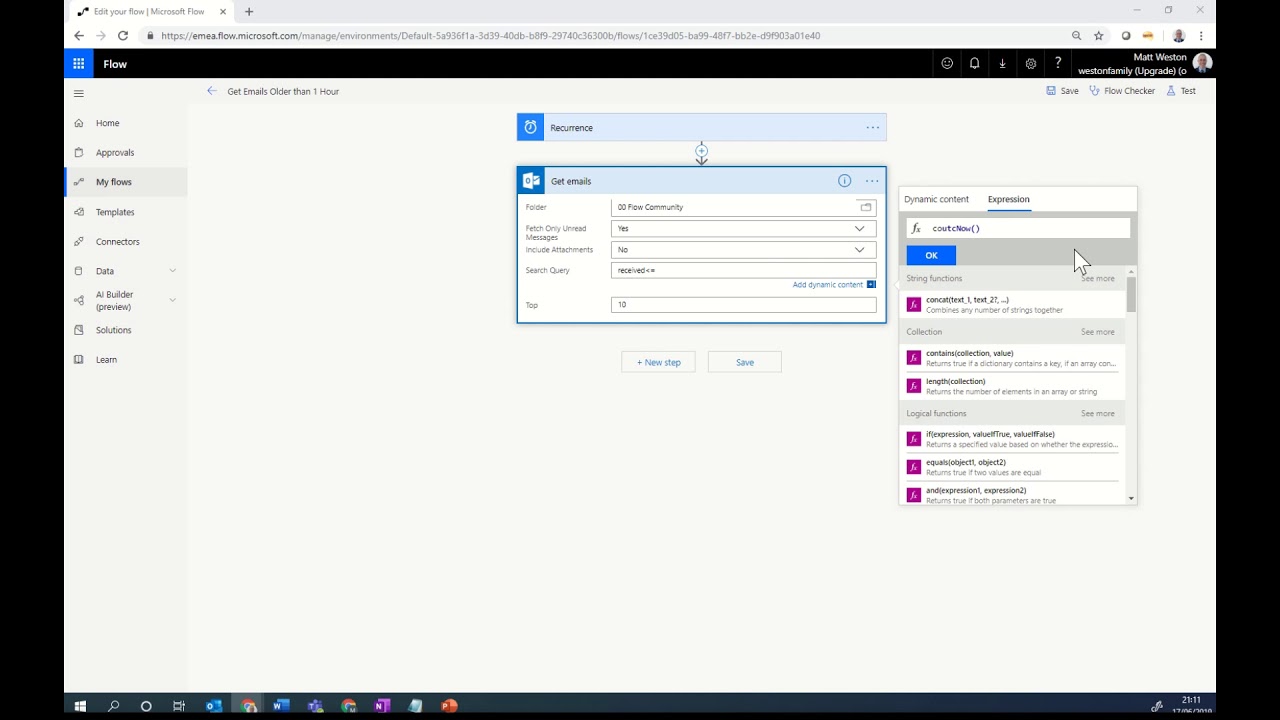Switch to Dynamic content tab
The image size is (1280, 720).
[x=936, y=199]
